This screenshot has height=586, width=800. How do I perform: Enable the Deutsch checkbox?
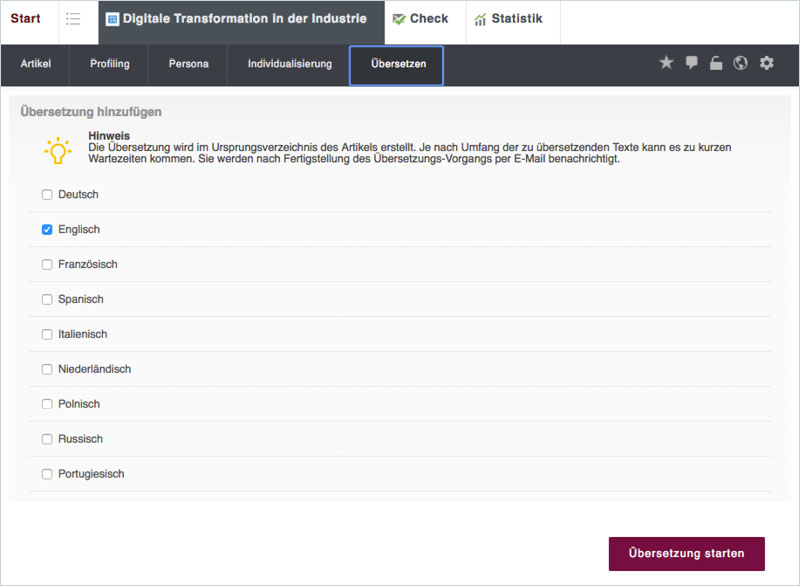47,195
